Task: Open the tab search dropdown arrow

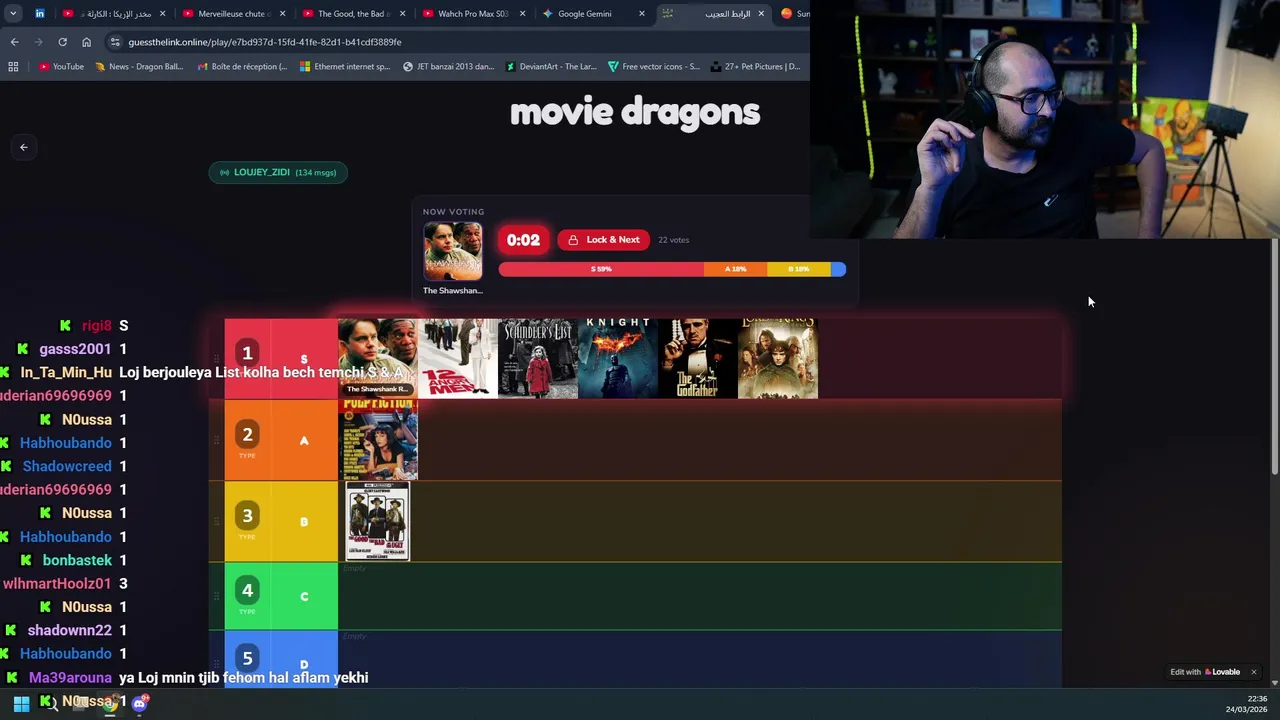Action: [13, 14]
